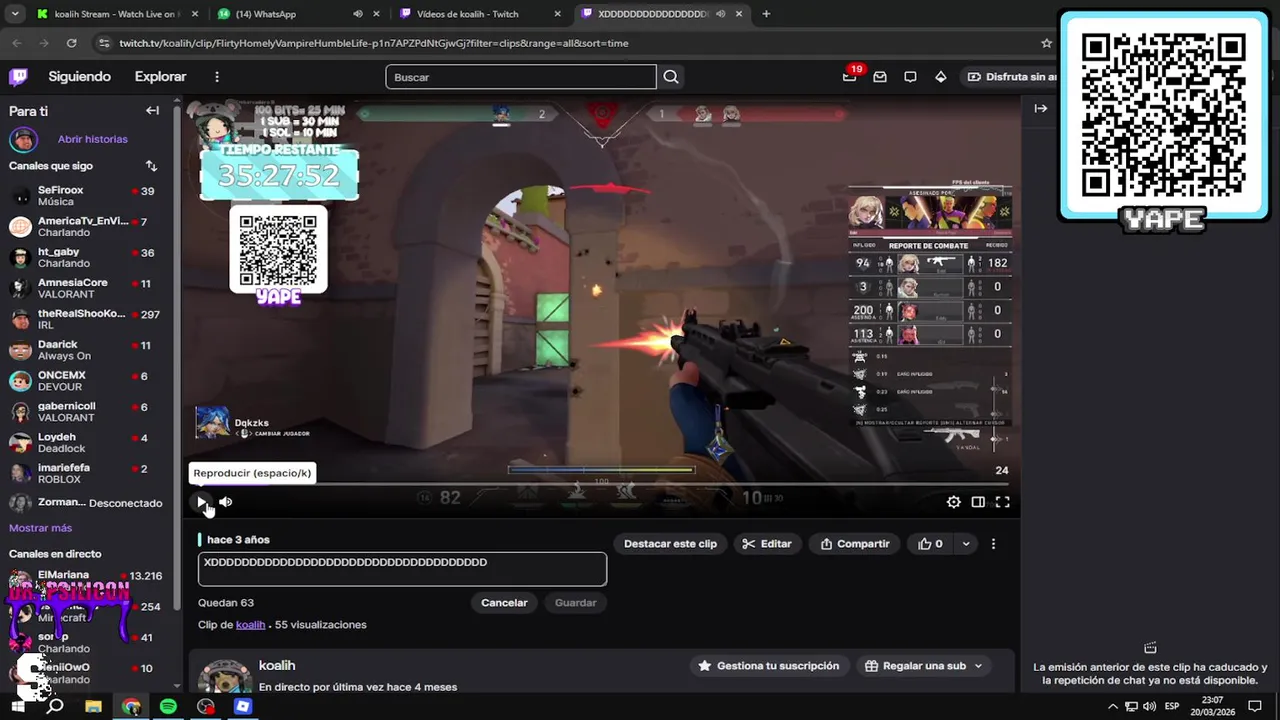Toggle theatre mode on the player

point(978,502)
